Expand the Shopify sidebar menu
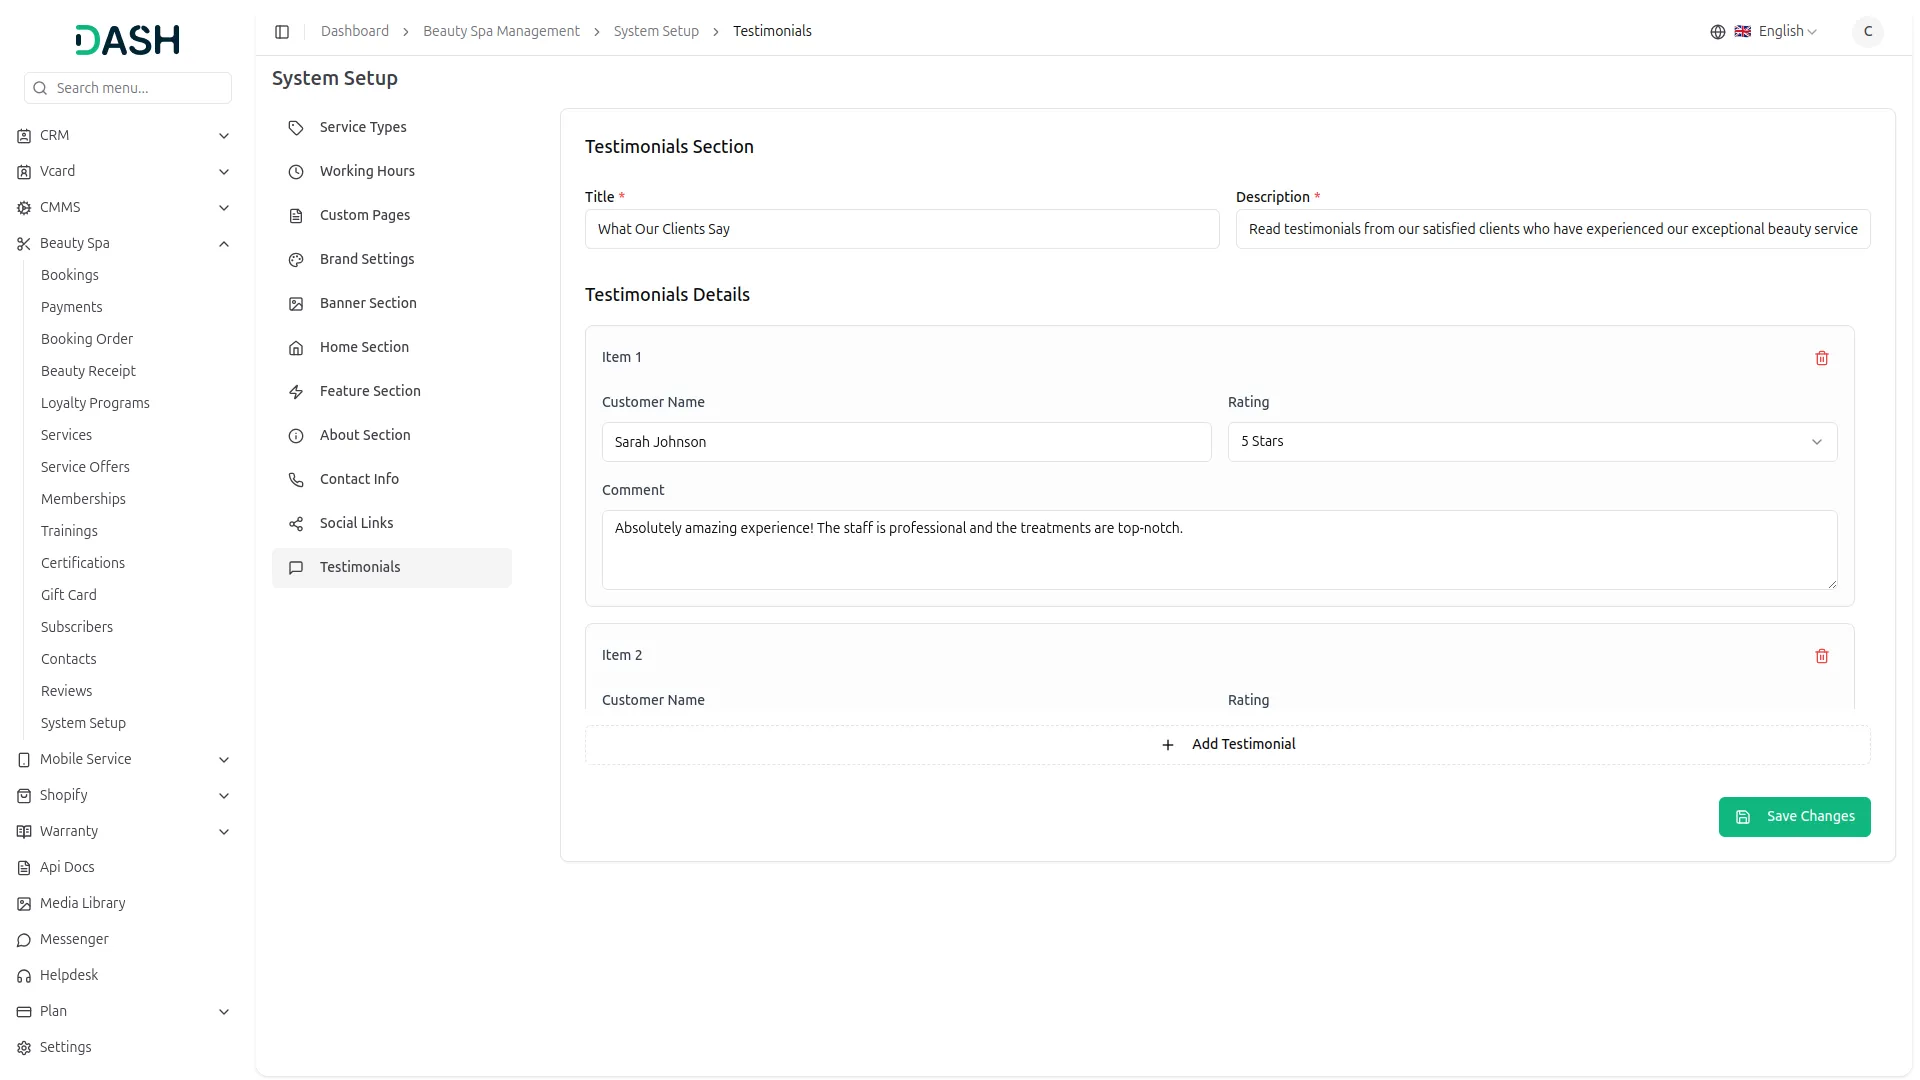 224,796
